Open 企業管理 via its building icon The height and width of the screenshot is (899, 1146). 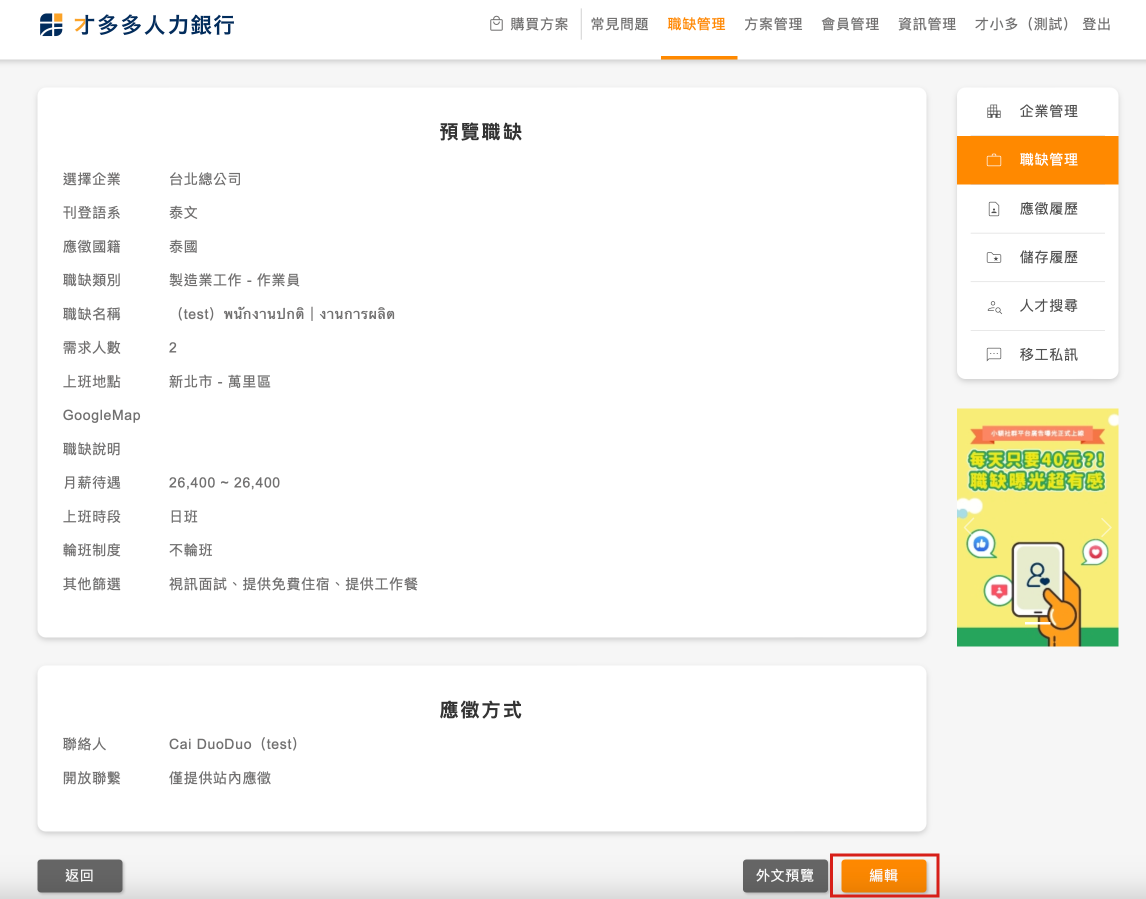[x=993, y=112]
